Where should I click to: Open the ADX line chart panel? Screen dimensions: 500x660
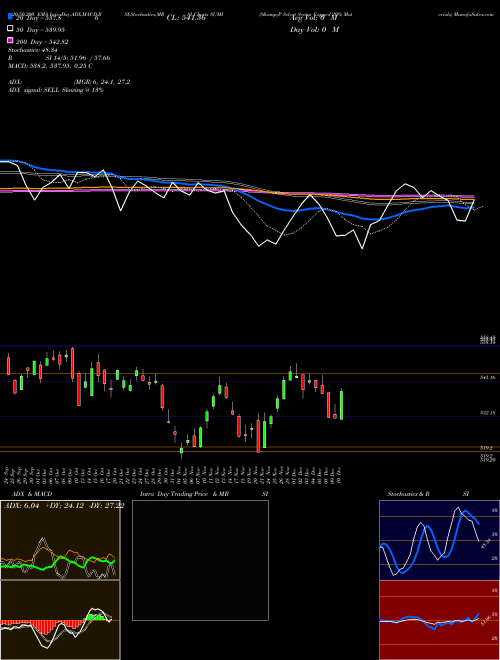[60, 540]
